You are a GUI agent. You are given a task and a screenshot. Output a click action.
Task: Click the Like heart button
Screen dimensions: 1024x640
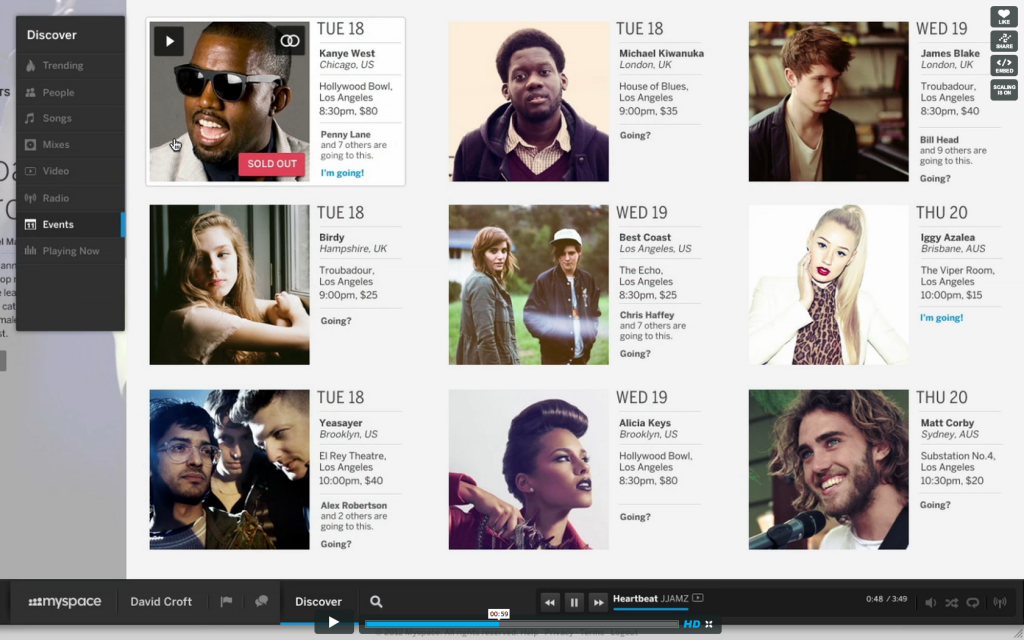1004,17
